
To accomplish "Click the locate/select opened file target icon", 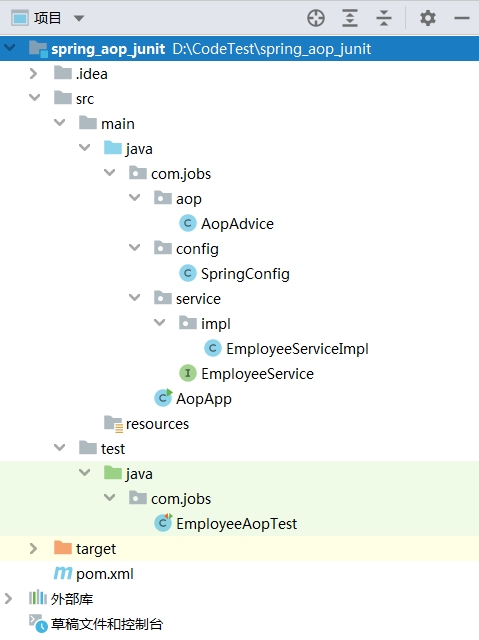I will [316, 18].
